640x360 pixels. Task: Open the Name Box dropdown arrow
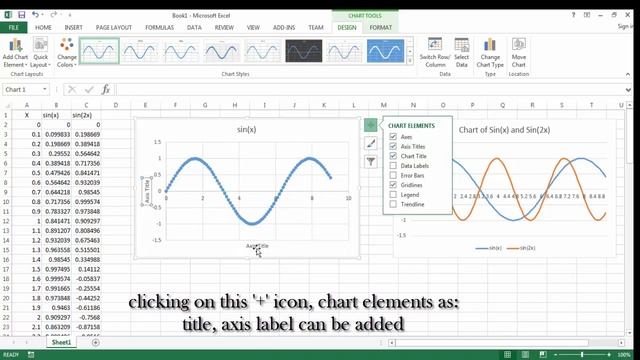(44, 89)
